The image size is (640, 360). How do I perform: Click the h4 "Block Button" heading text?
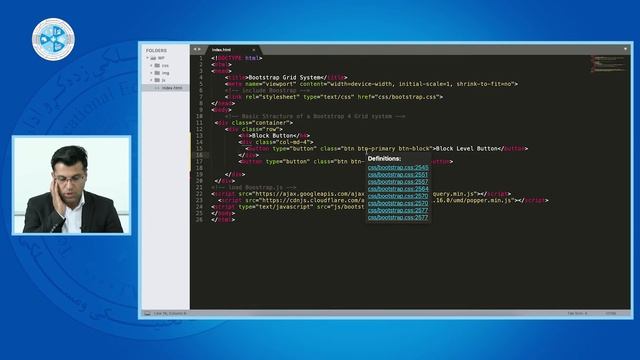pyautogui.click(x=273, y=136)
